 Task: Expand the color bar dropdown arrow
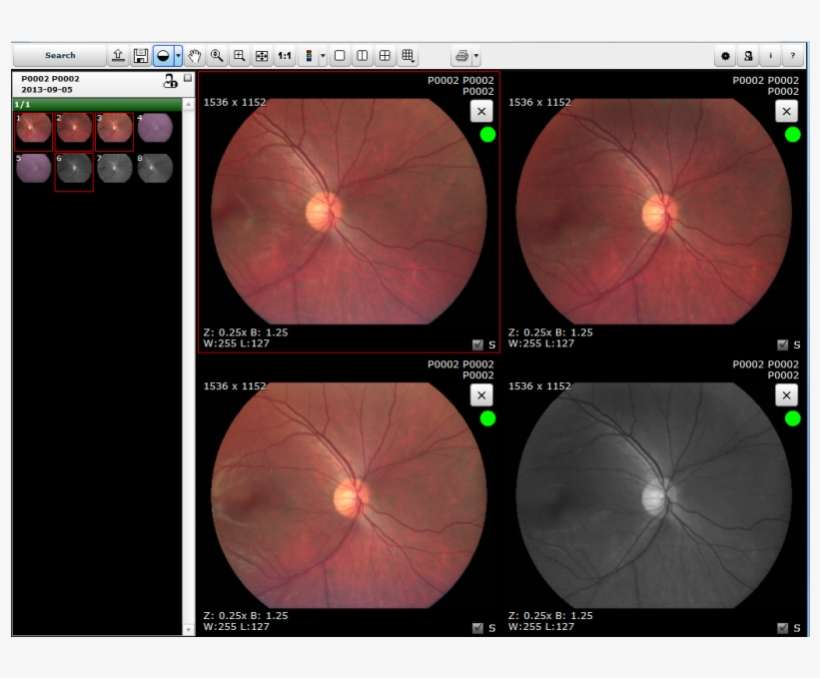tap(322, 57)
